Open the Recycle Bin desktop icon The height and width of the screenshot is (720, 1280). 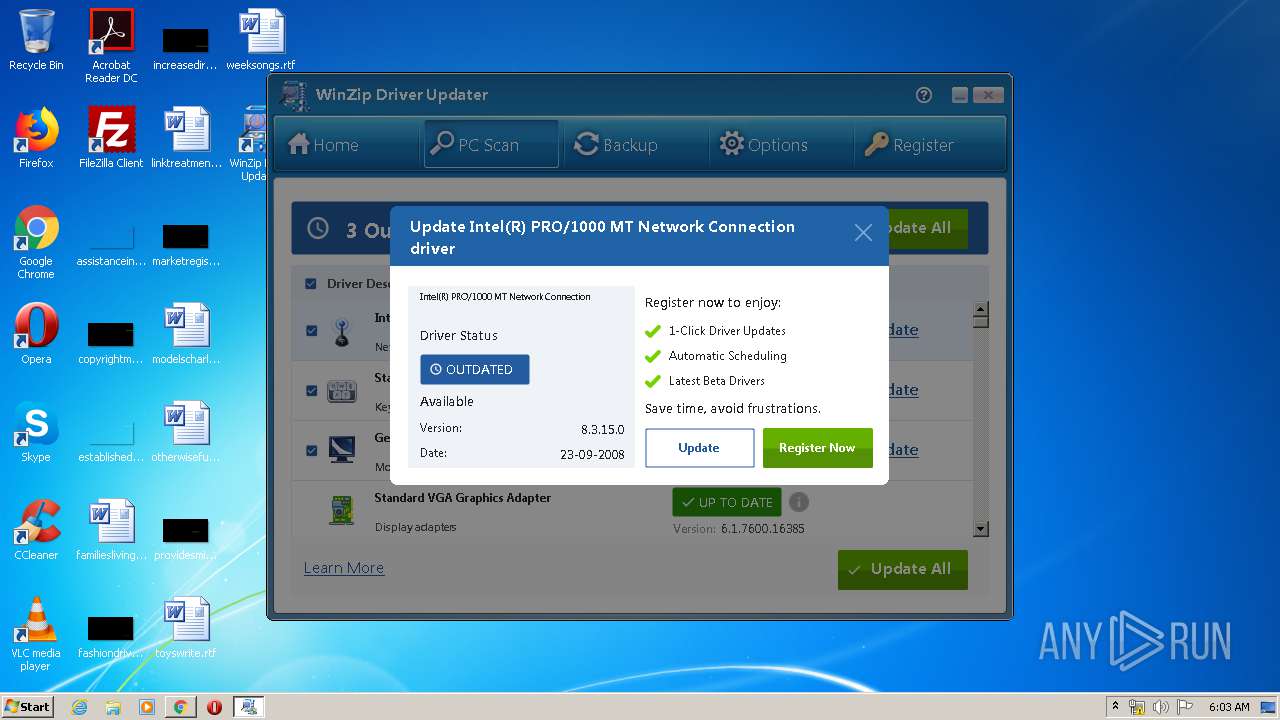(36, 41)
